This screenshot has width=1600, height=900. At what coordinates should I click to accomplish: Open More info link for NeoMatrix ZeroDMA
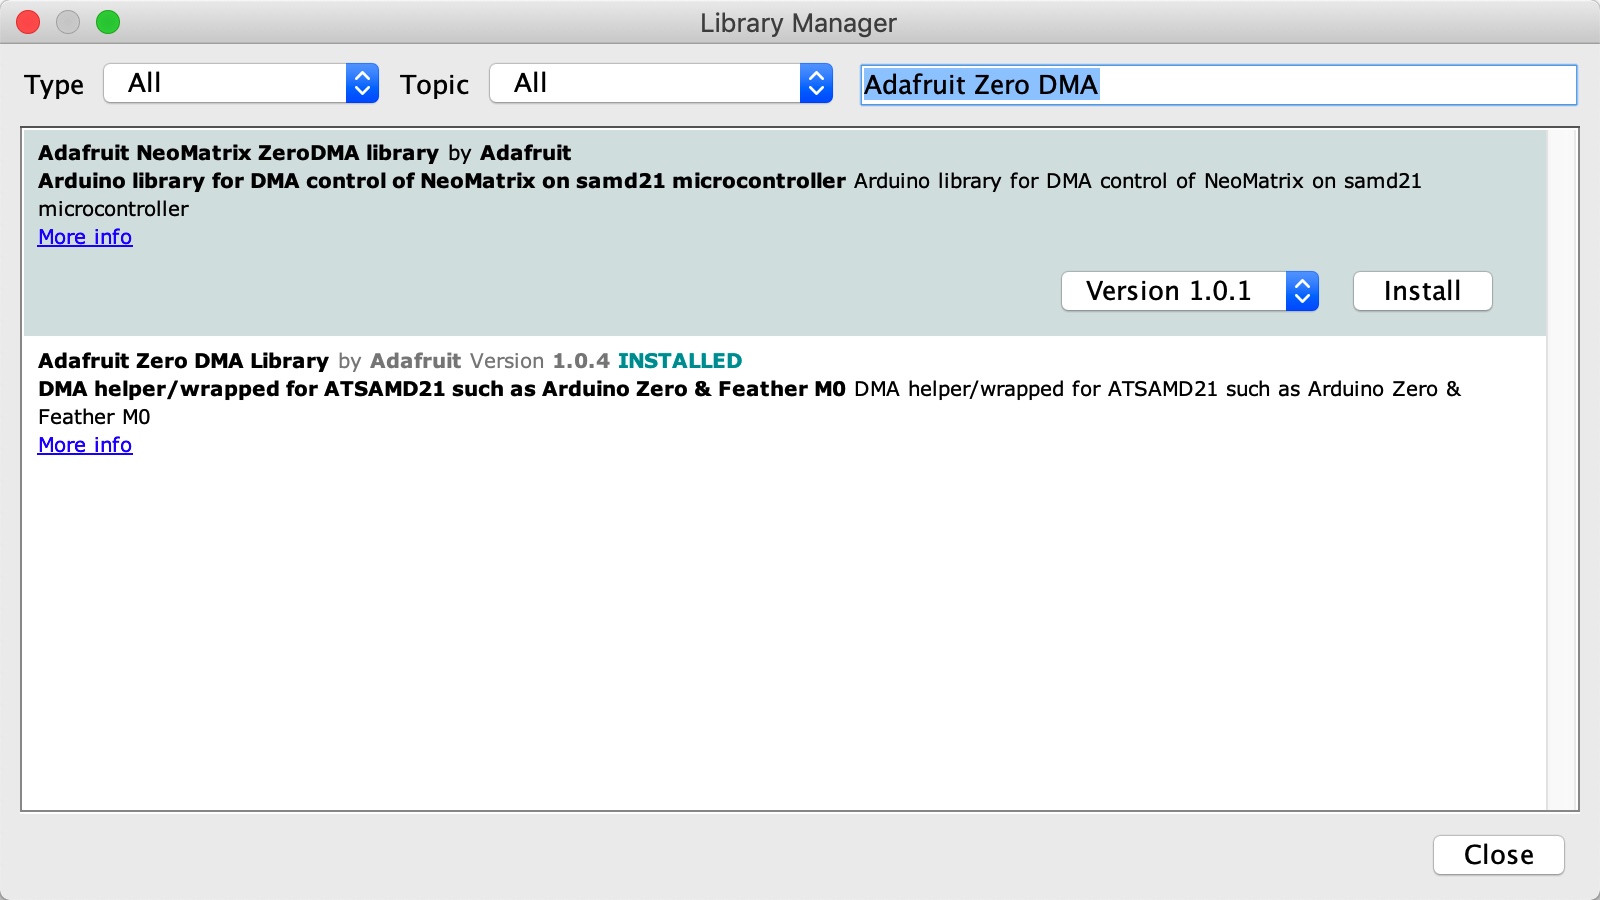coord(85,237)
